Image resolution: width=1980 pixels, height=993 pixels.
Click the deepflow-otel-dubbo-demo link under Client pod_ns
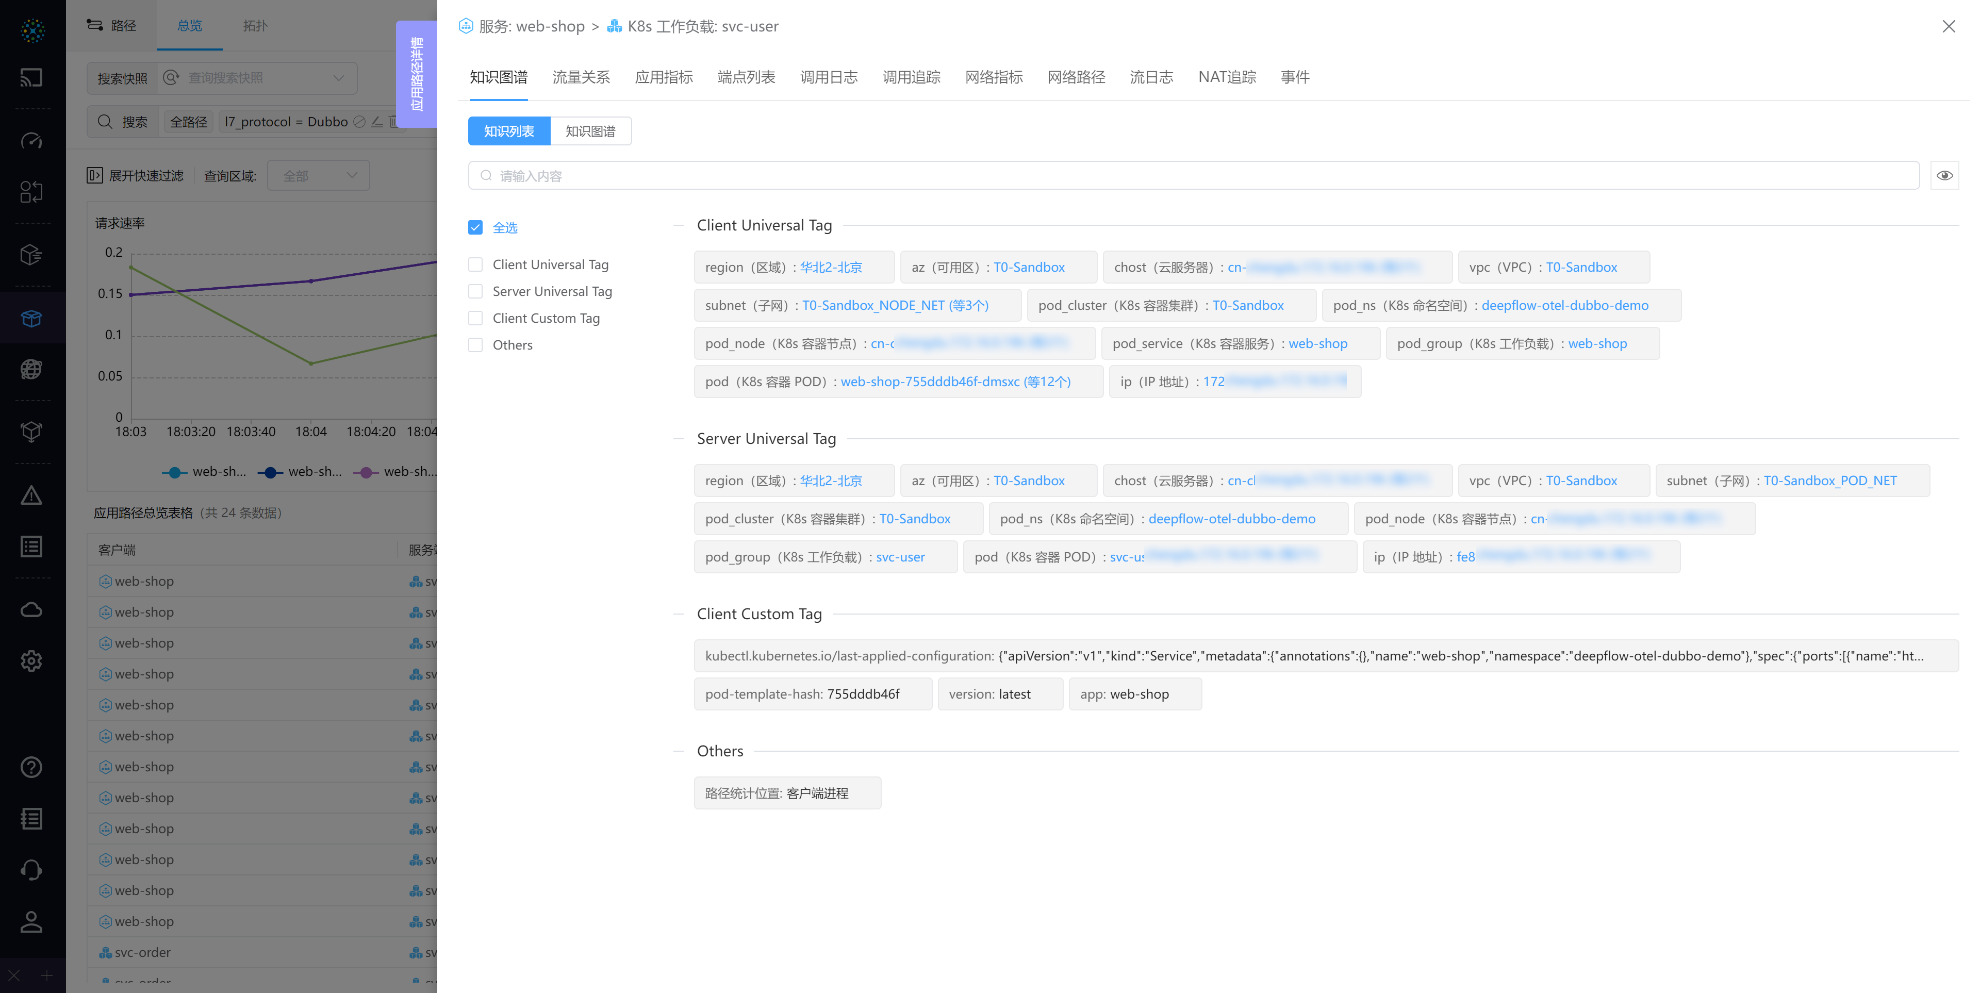pos(1564,306)
